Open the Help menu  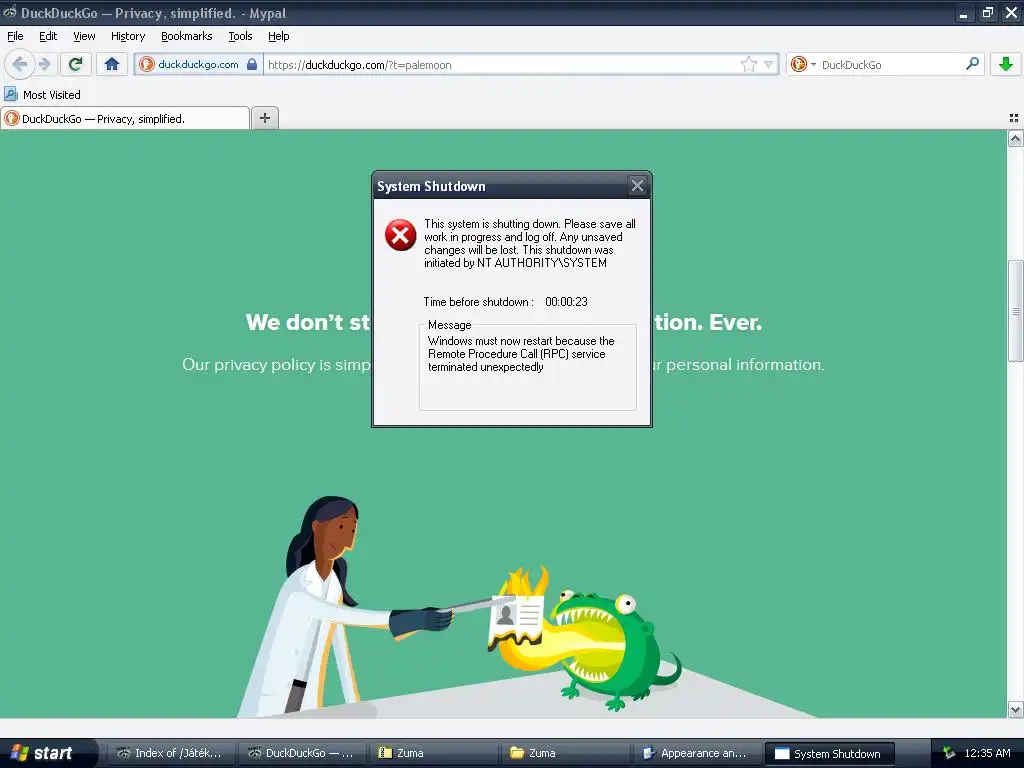pyautogui.click(x=278, y=36)
